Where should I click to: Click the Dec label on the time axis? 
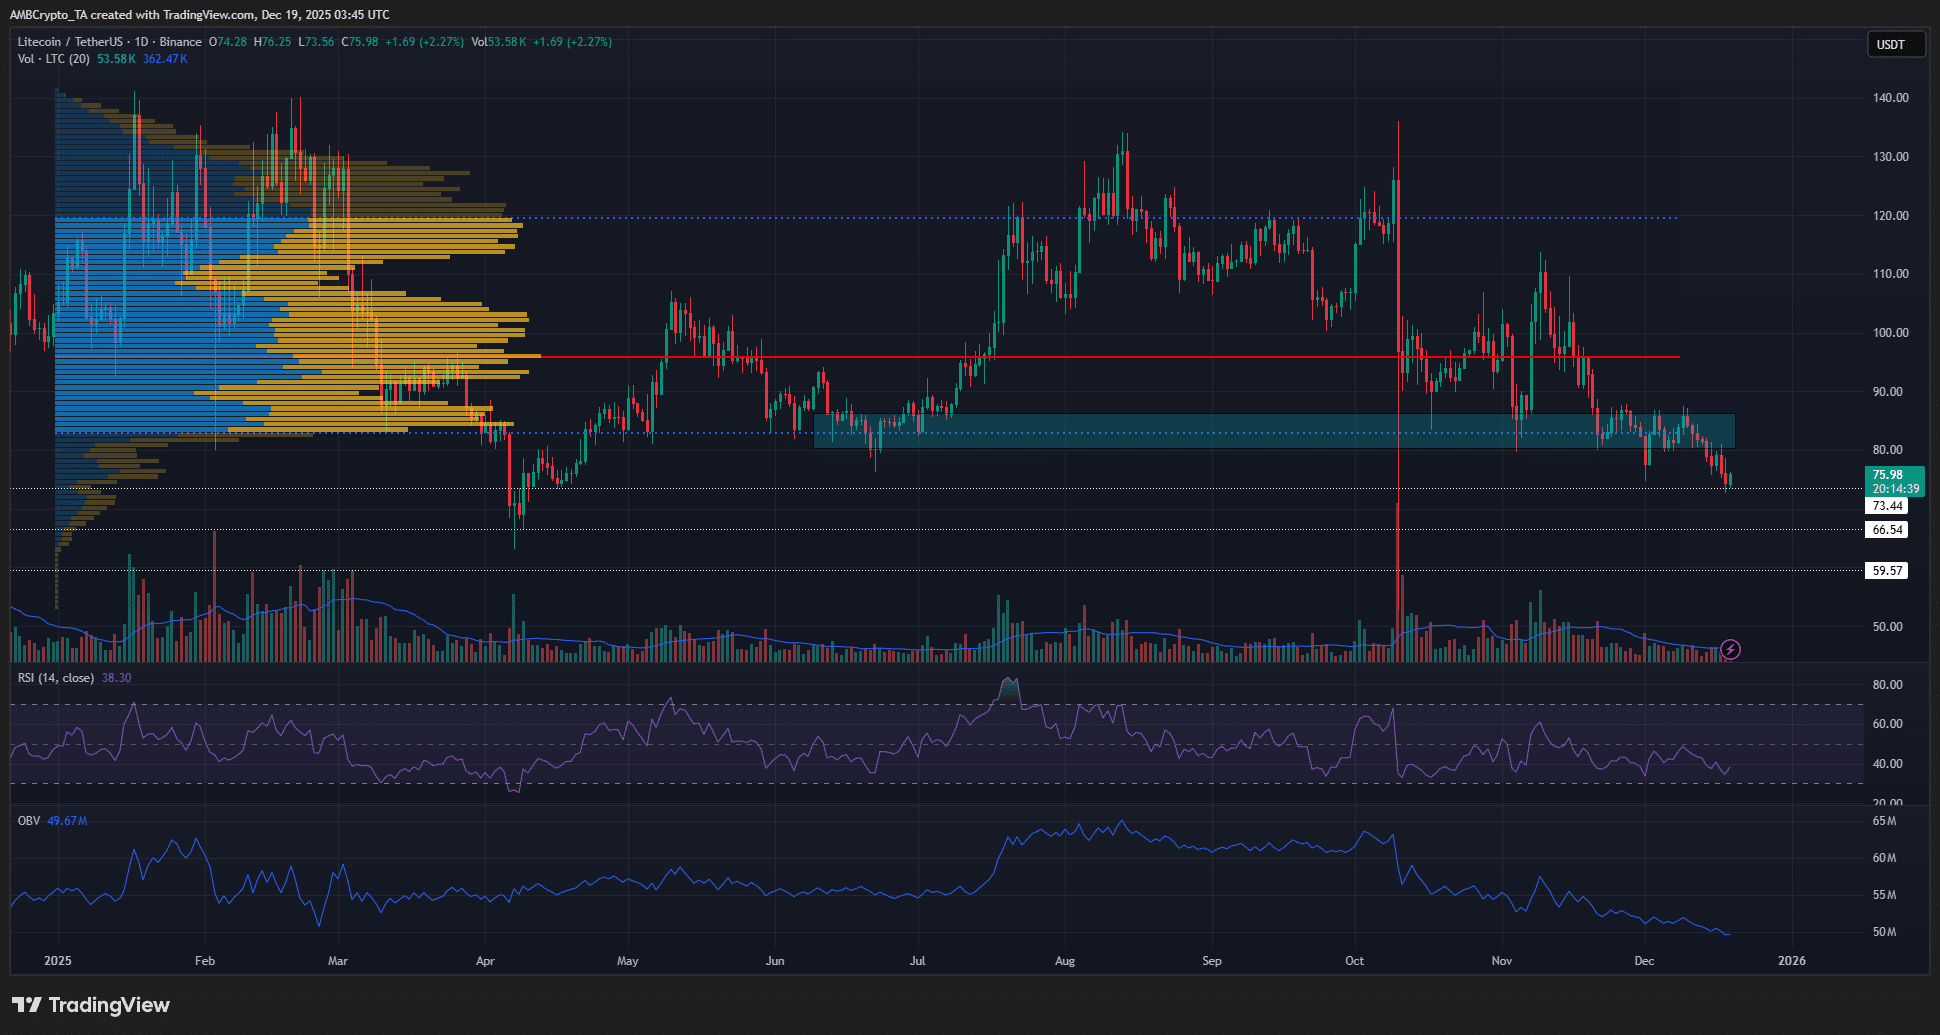[x=1644, y=960]
